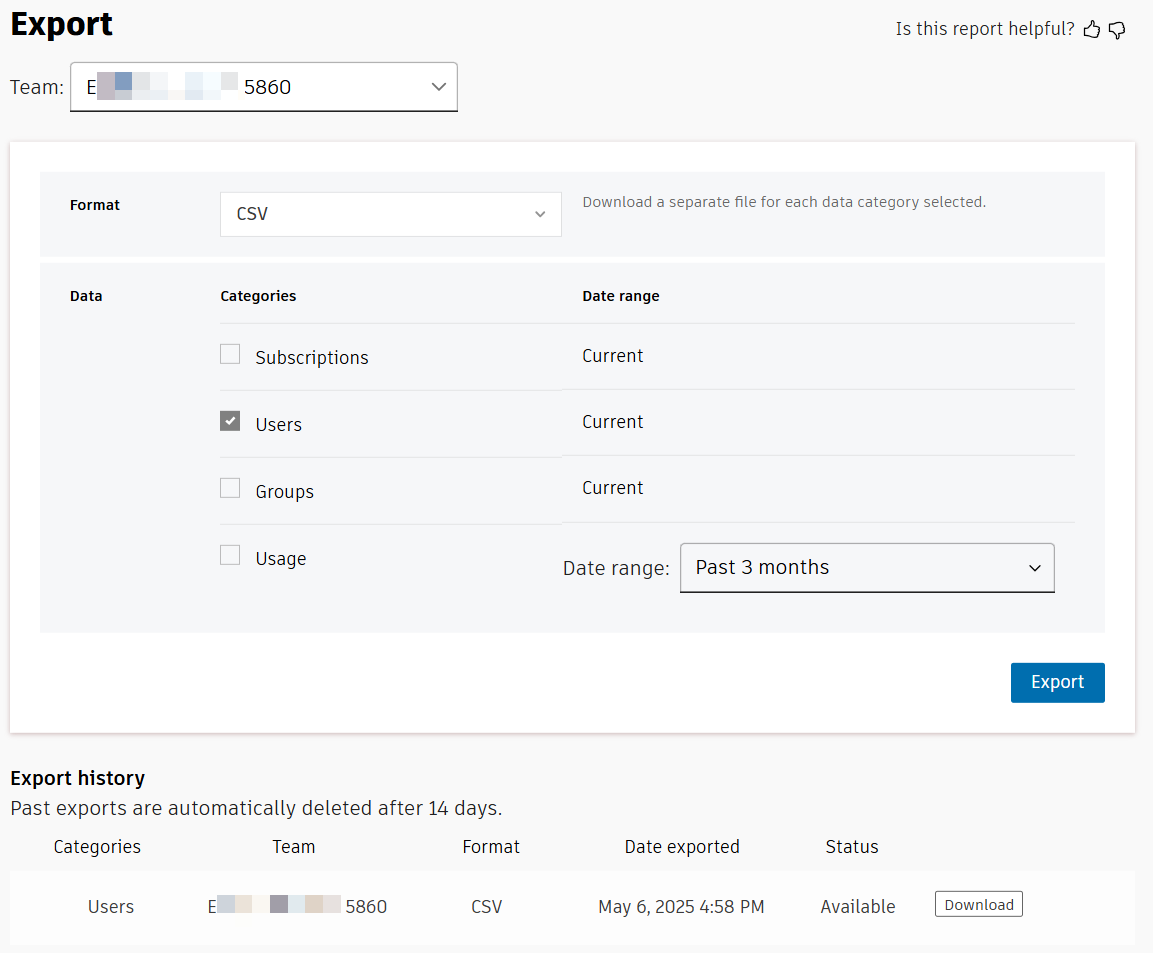
Task: Click the Format dropdown chevron arrow
Action: tap(540, 214)
